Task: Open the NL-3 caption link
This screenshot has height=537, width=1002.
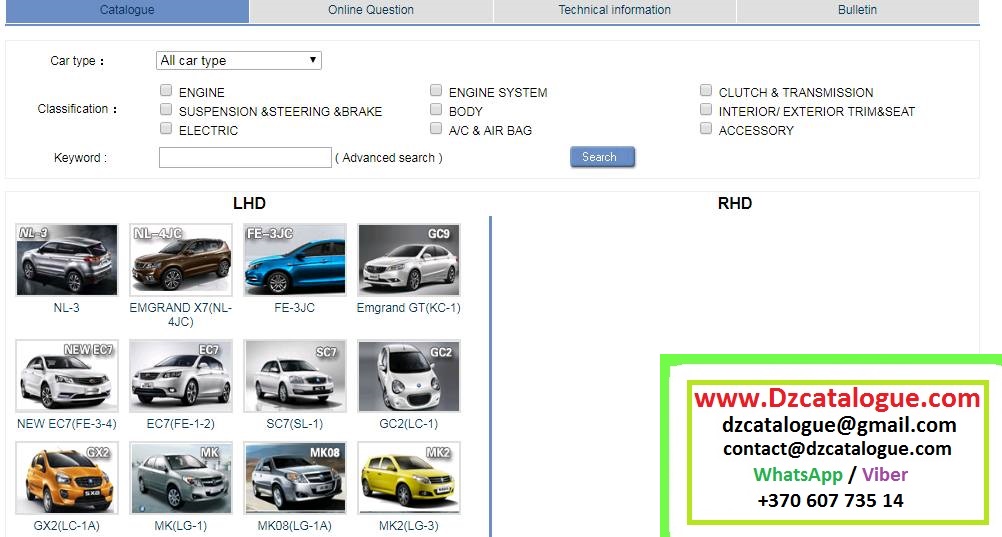Action: click(66, 307)
